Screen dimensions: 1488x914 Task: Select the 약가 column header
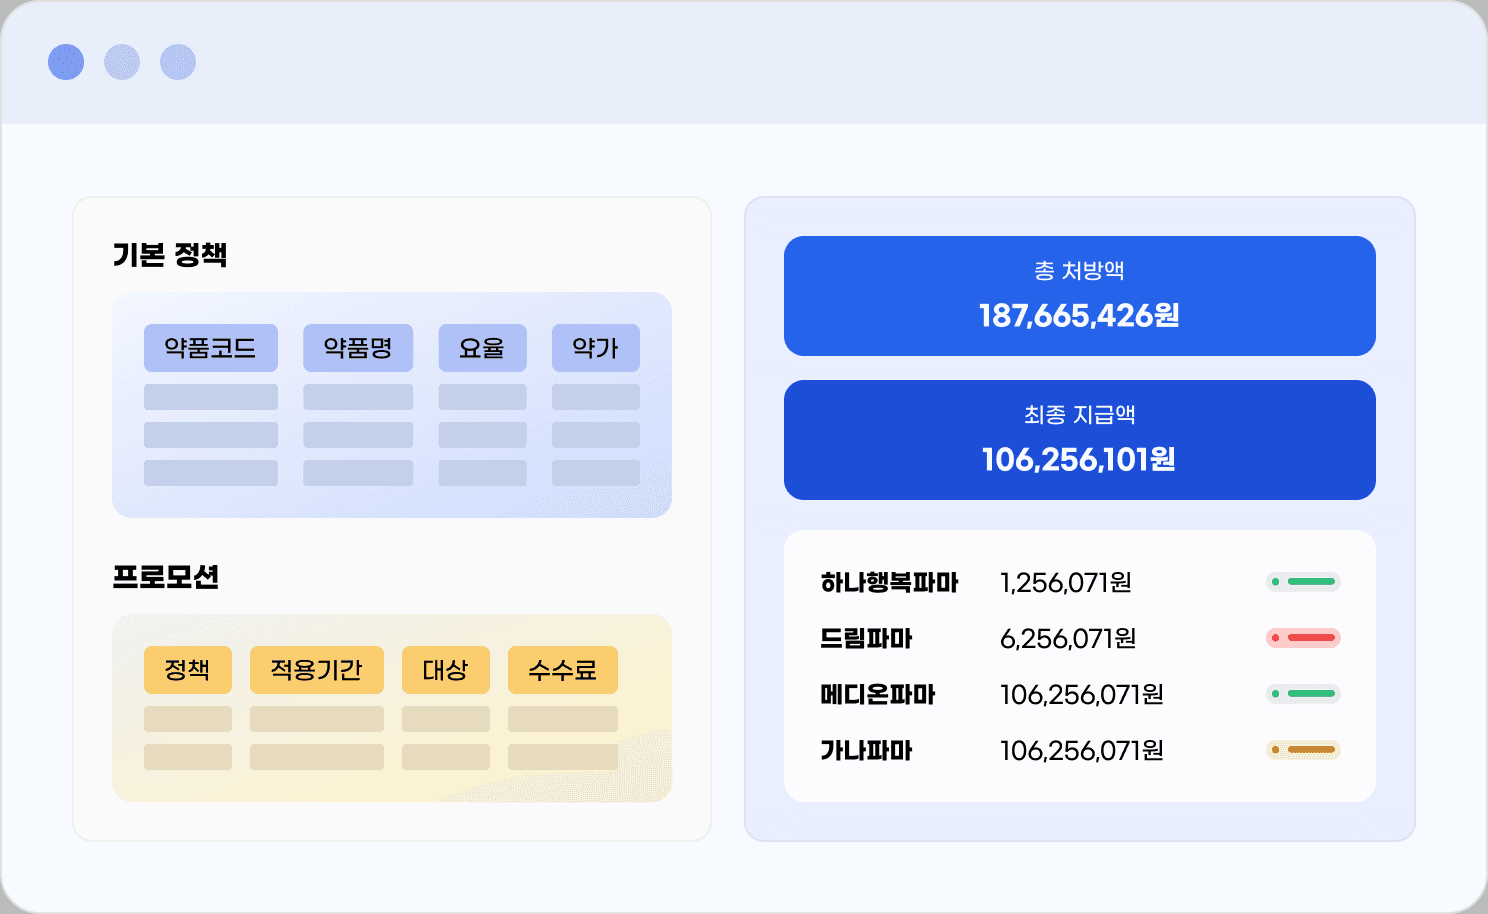pos(596,348)
